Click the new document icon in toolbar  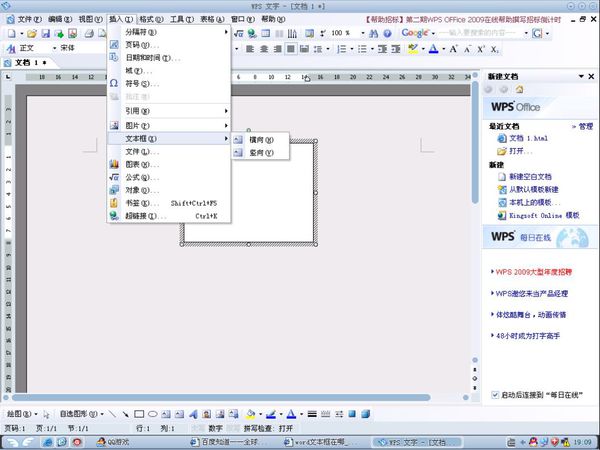(10, 33)
